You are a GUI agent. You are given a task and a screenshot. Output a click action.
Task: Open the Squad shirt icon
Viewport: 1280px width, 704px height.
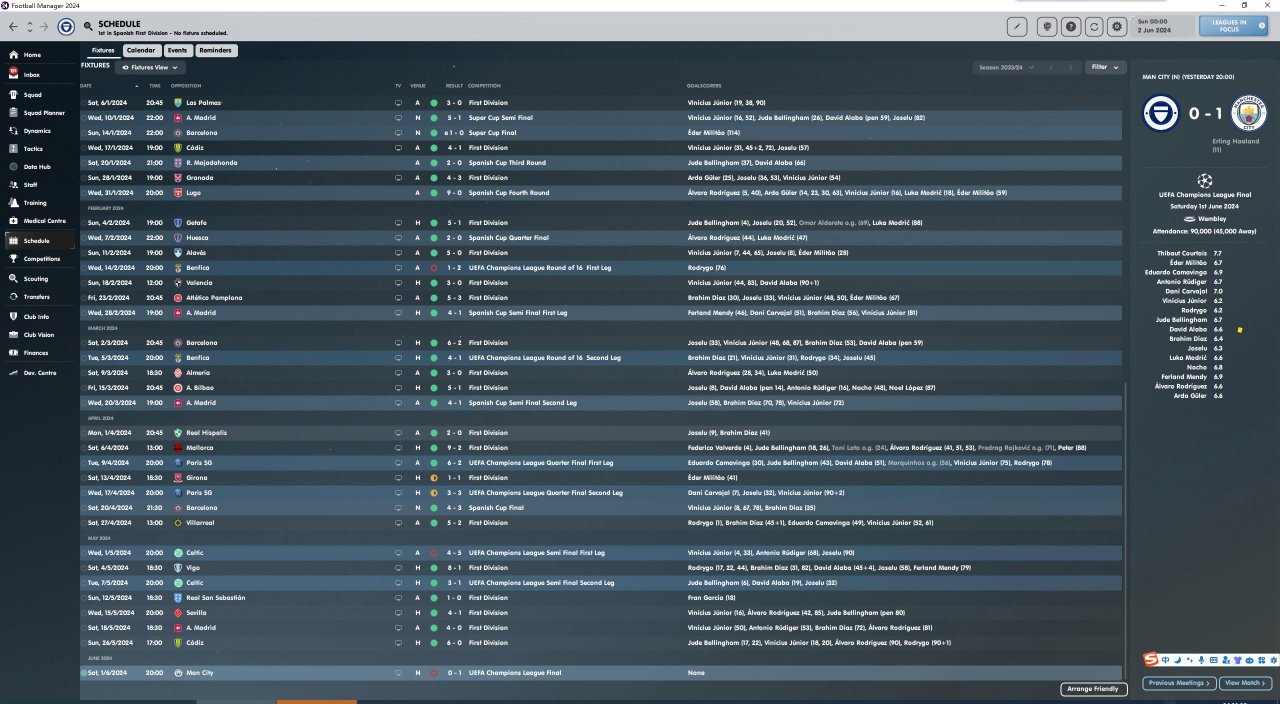pyautogui.click(x=13, y=94)
